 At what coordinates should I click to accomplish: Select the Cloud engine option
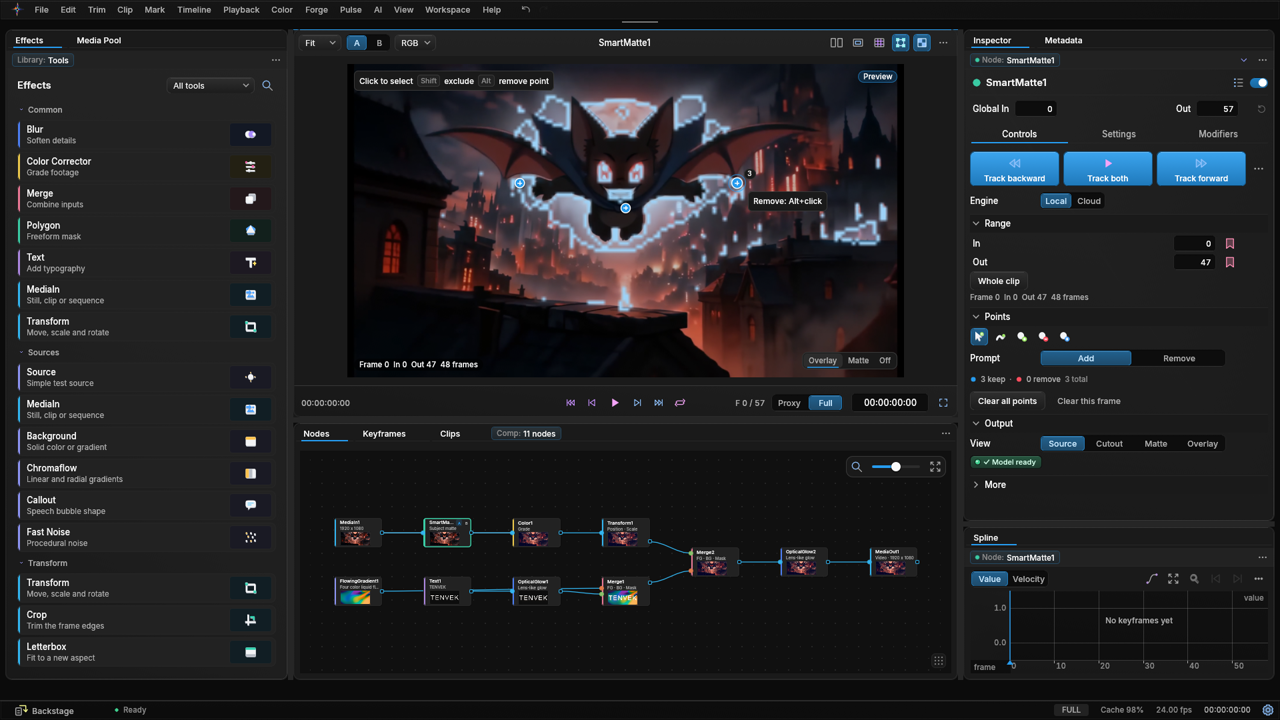[x=1089, y=201]
